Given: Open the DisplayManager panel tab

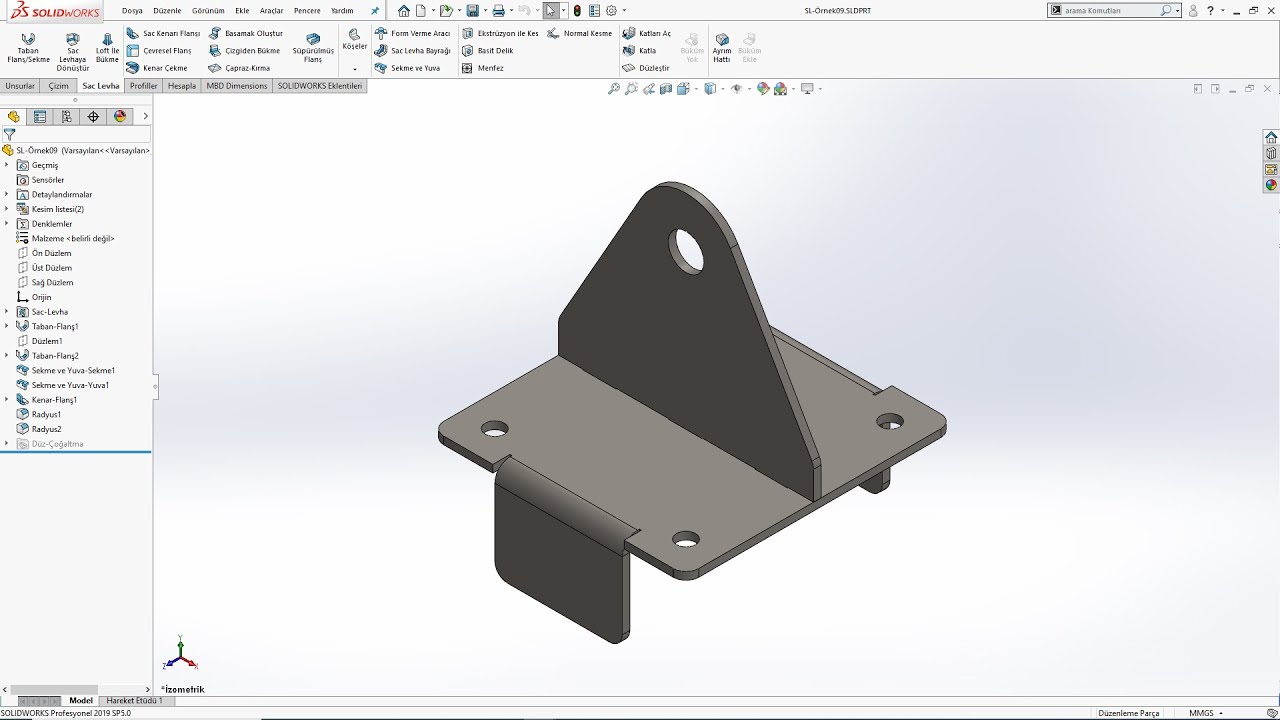Looking at the screenshot, I should tap(120, 116).
